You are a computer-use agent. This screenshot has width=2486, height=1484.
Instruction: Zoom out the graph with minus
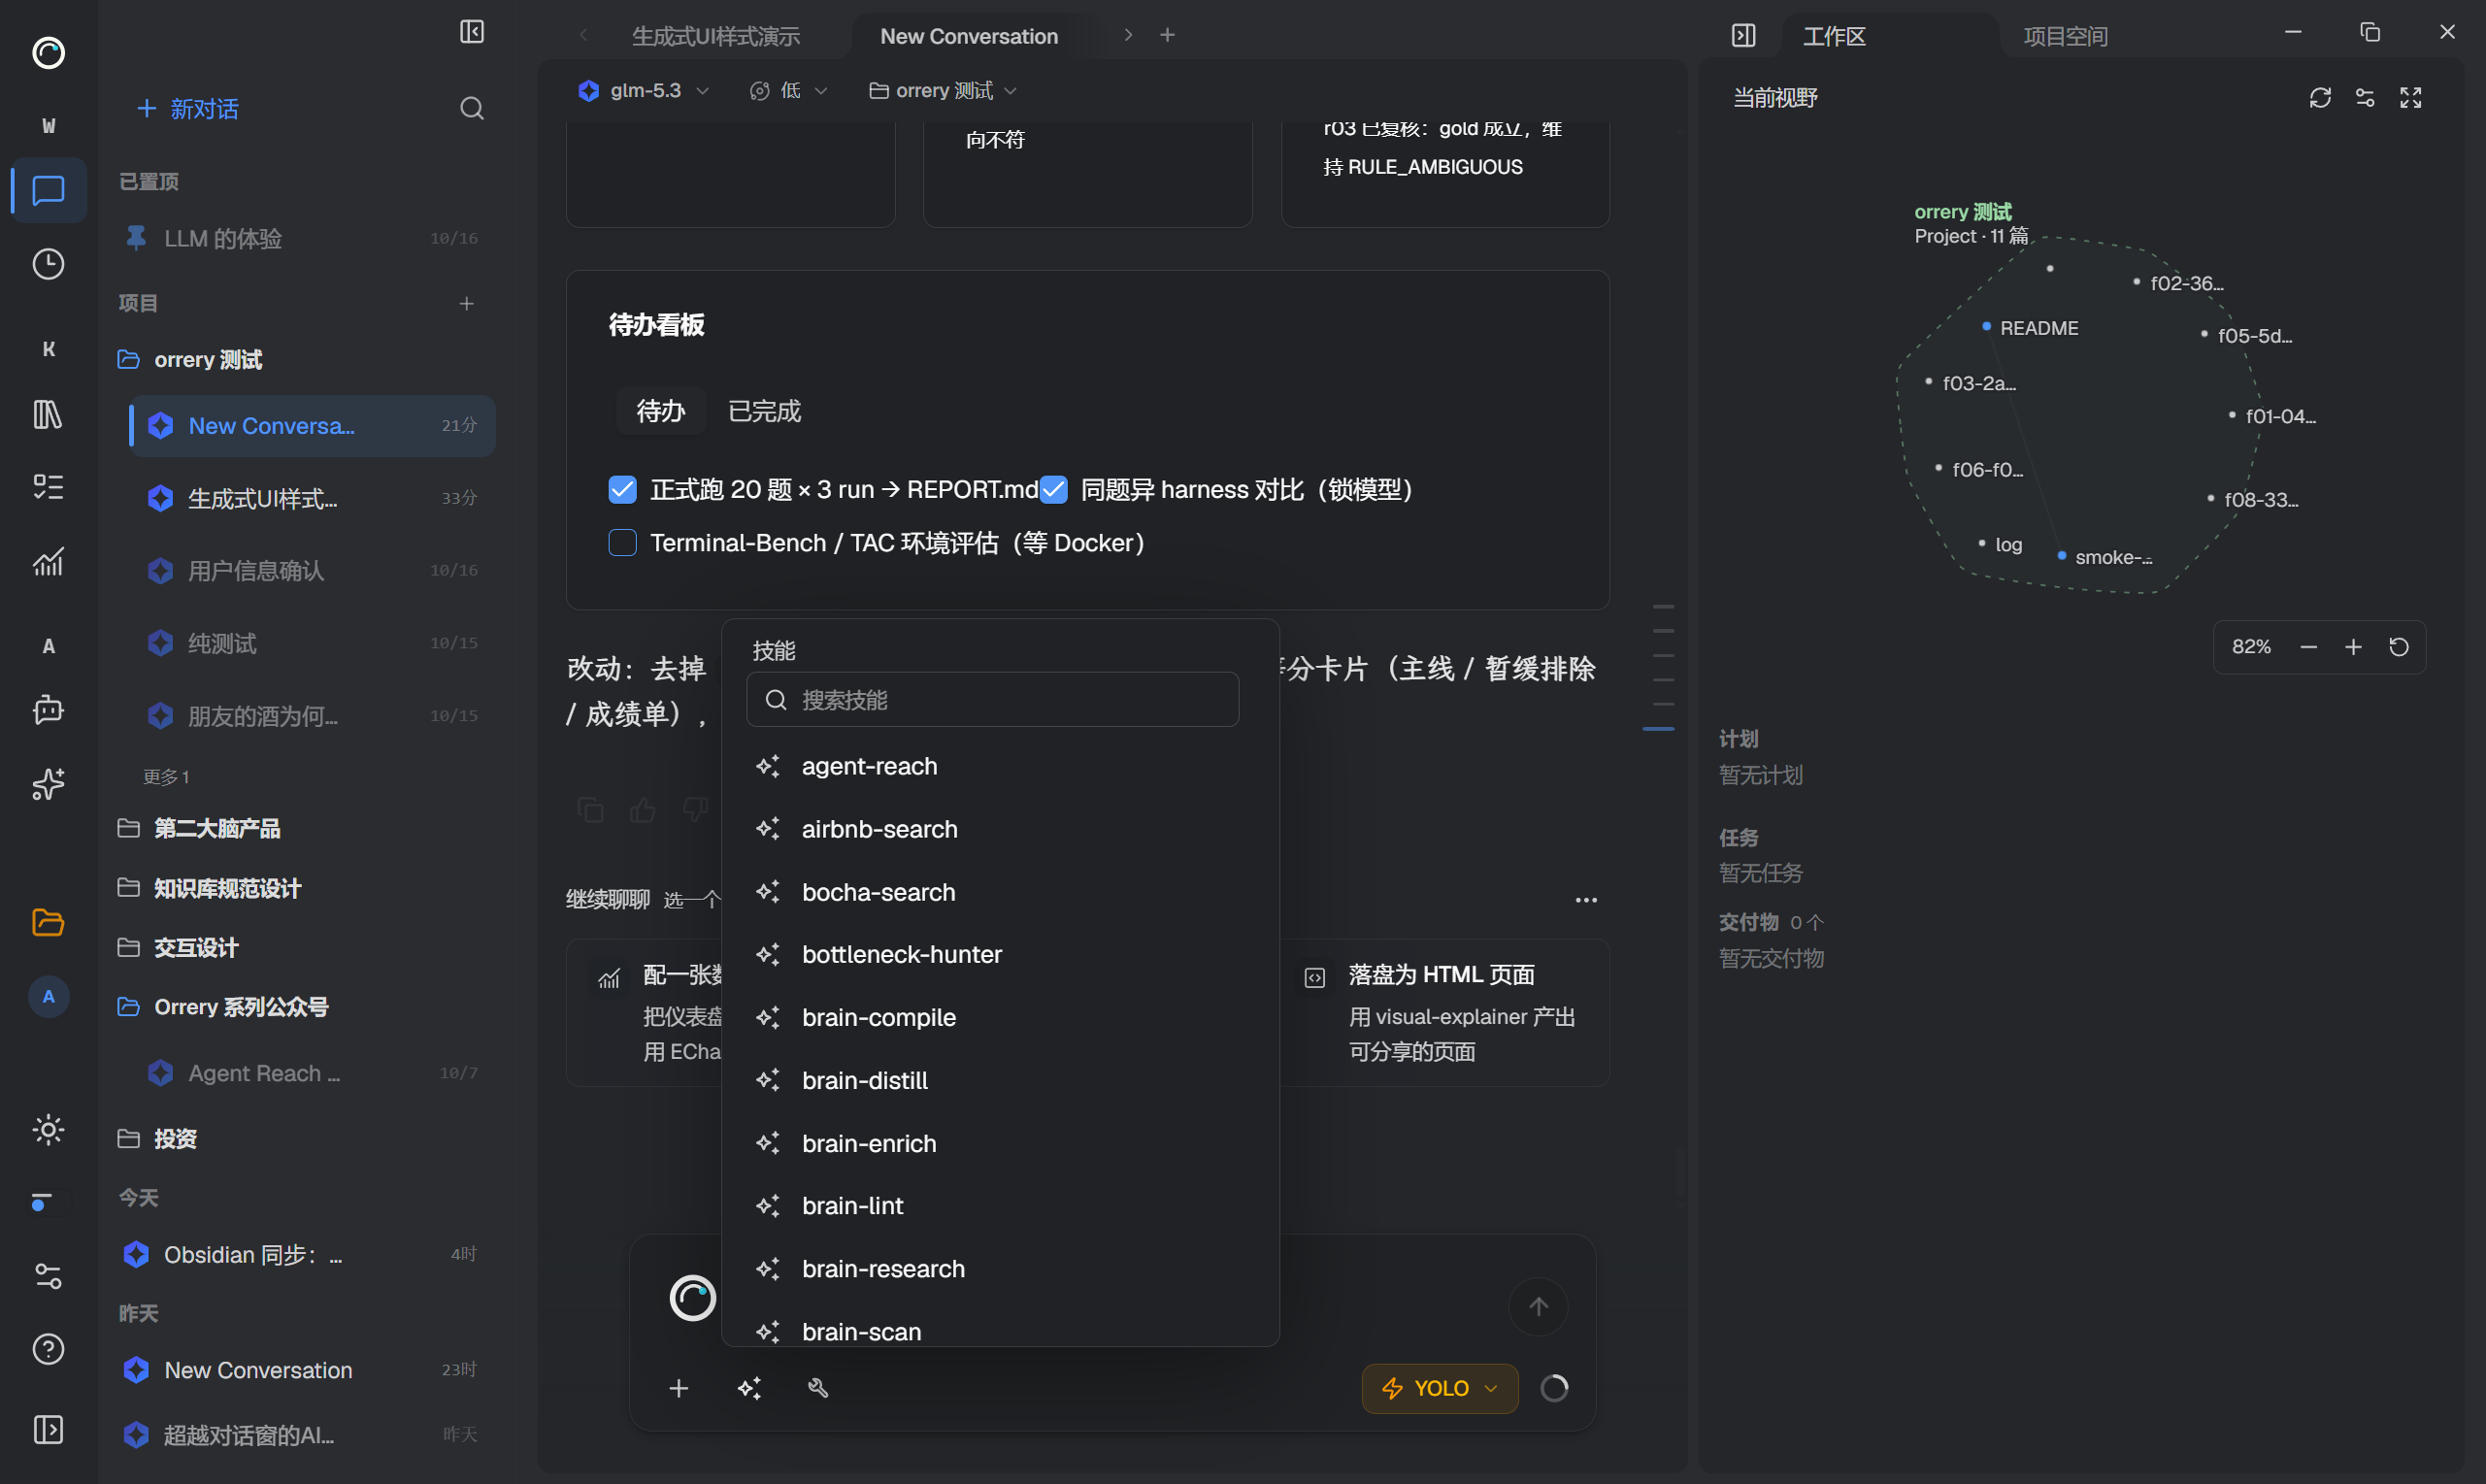point(2309,647)
